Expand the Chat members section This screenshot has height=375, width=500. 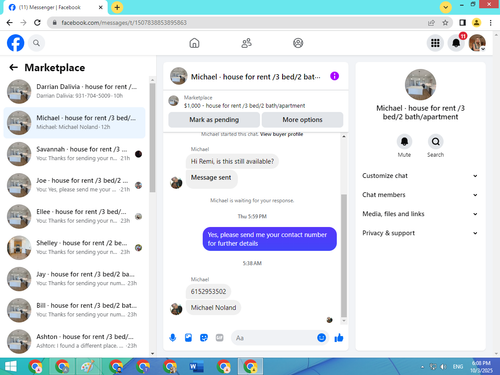pos(420,195)
